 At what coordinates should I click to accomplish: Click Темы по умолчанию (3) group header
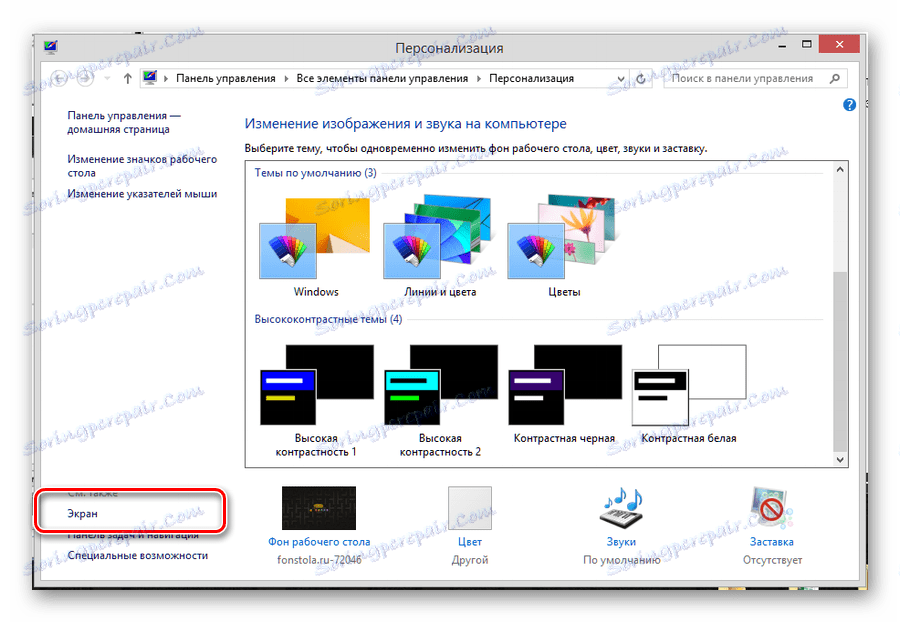point(316,173)
